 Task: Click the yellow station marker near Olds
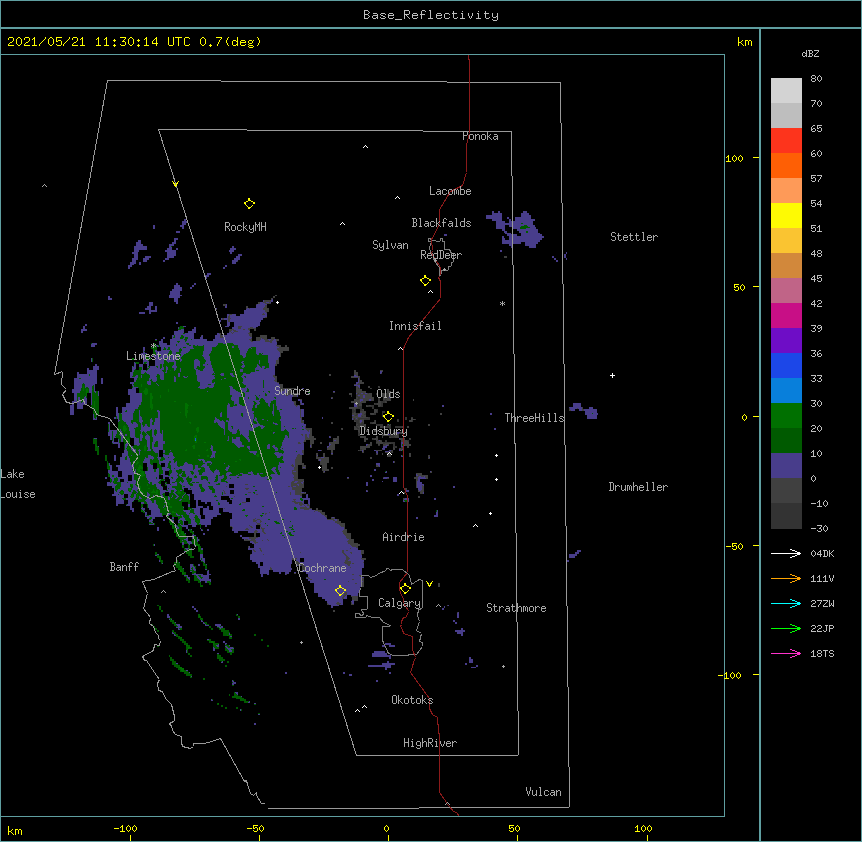[x=388, y=417]
